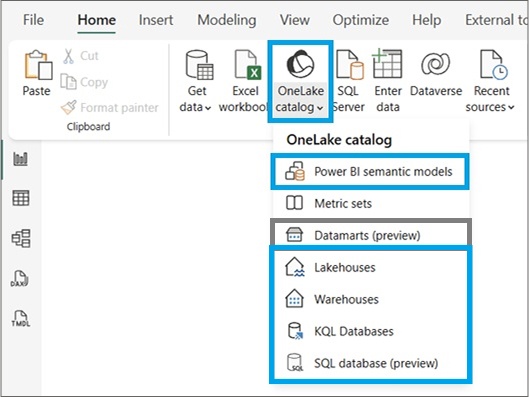
Task: Activate the Format painter brush
Action: pos(109,108)
